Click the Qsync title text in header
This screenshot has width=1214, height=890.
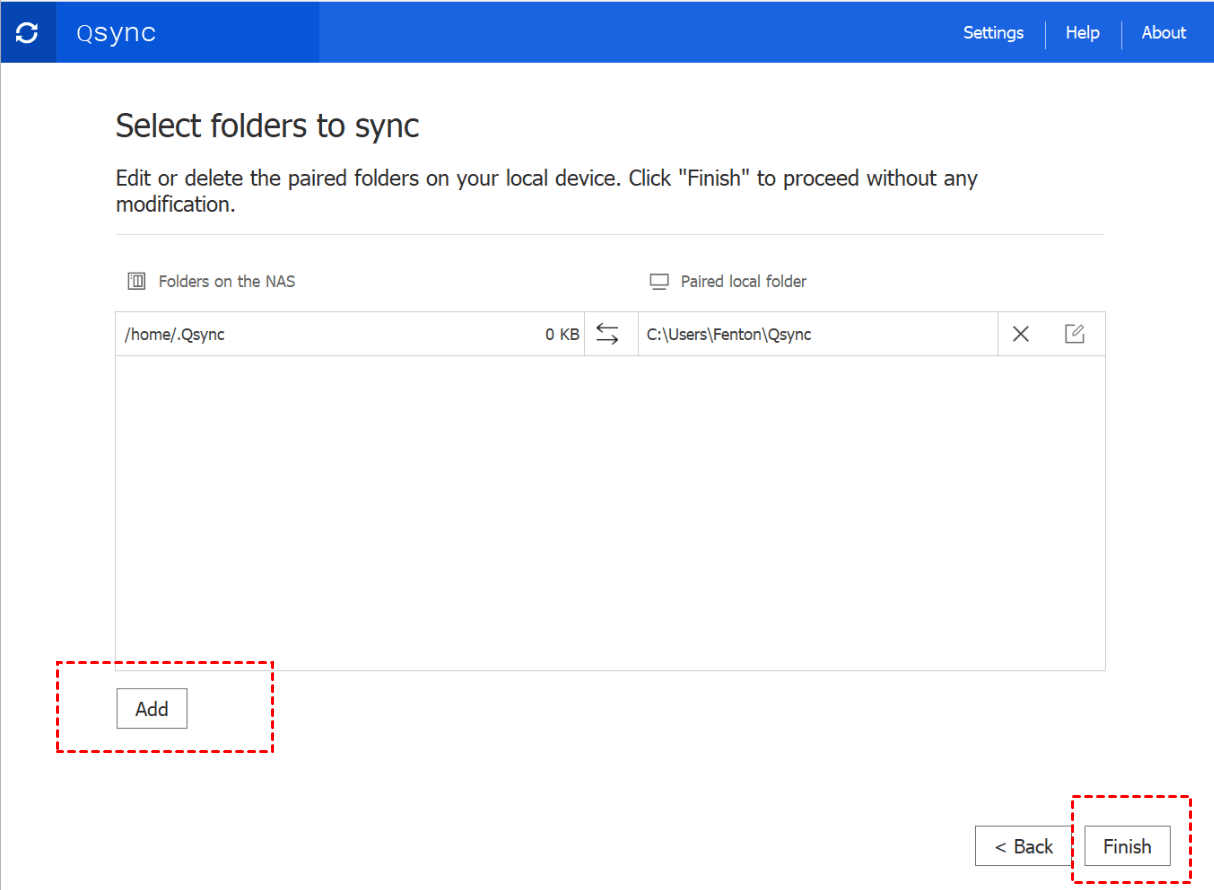coord(116,33)
